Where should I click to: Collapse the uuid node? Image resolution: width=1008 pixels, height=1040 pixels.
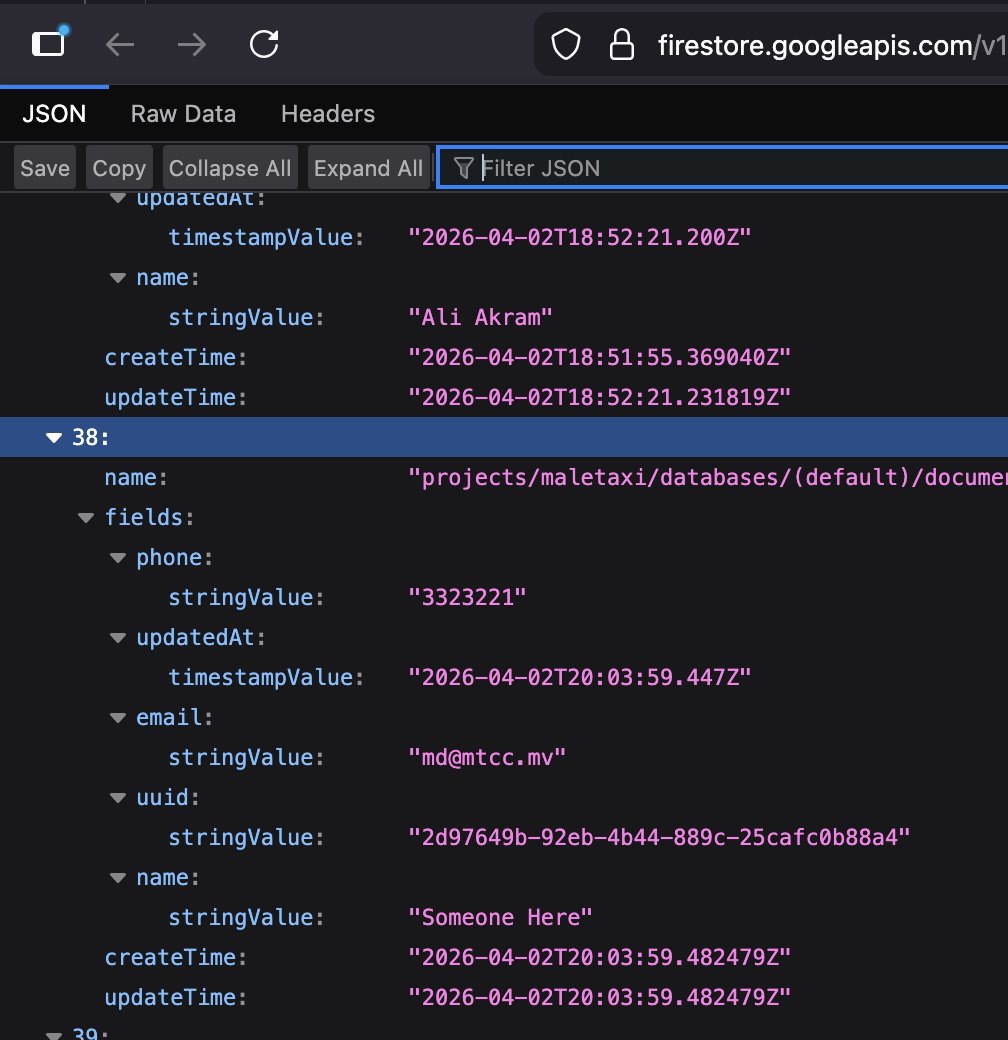point(118,798)
